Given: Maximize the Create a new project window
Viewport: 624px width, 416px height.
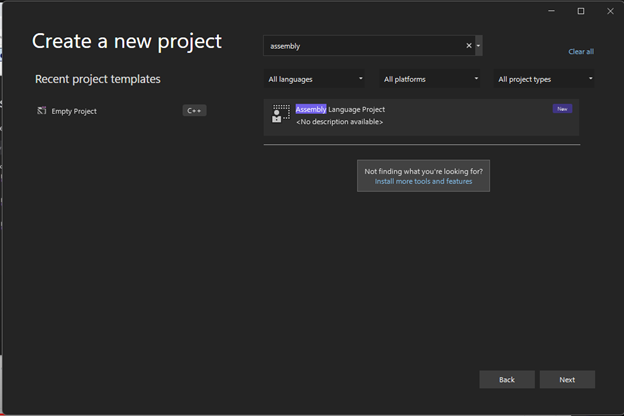Looking at the screenshot, I should coord(581,11).
